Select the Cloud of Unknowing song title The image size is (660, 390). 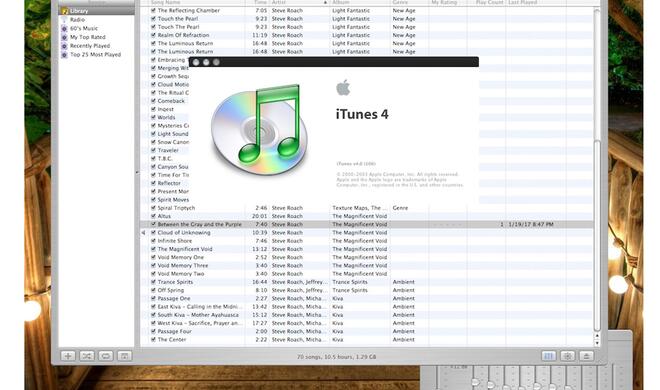[184, 233]
